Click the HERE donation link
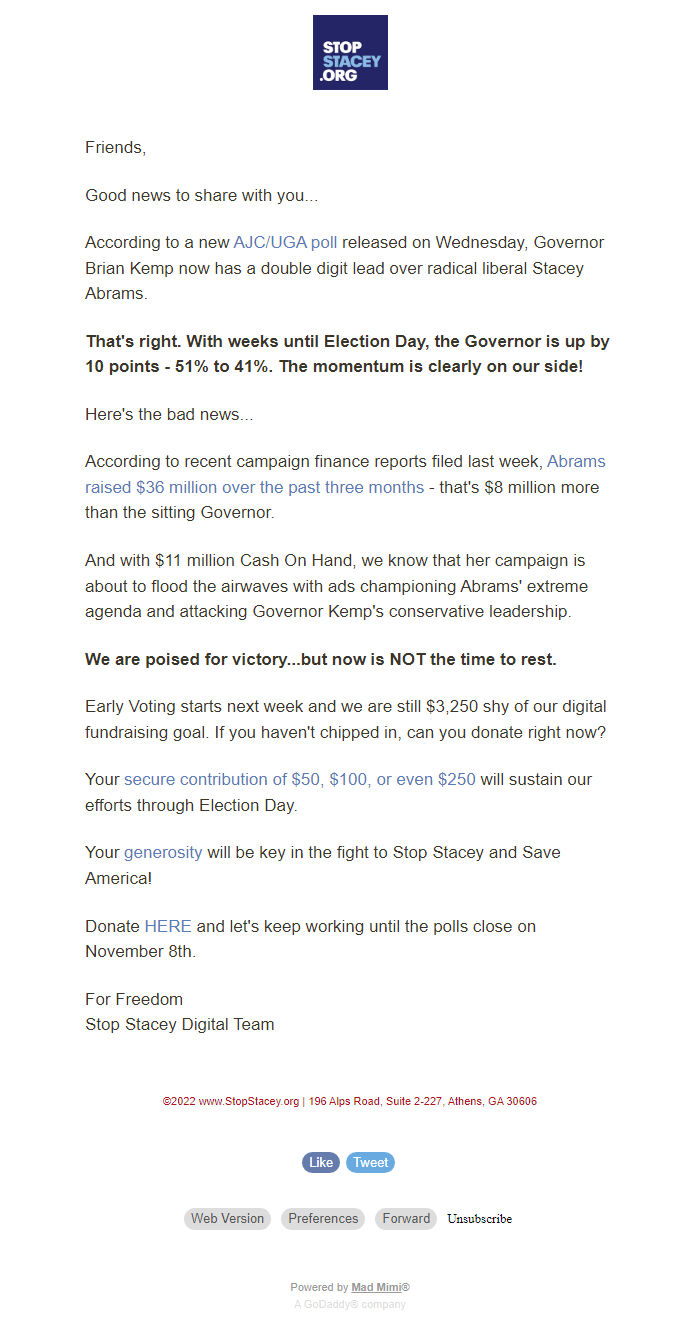This screenshot has height=1333, width=700. [x=167, y=926]
